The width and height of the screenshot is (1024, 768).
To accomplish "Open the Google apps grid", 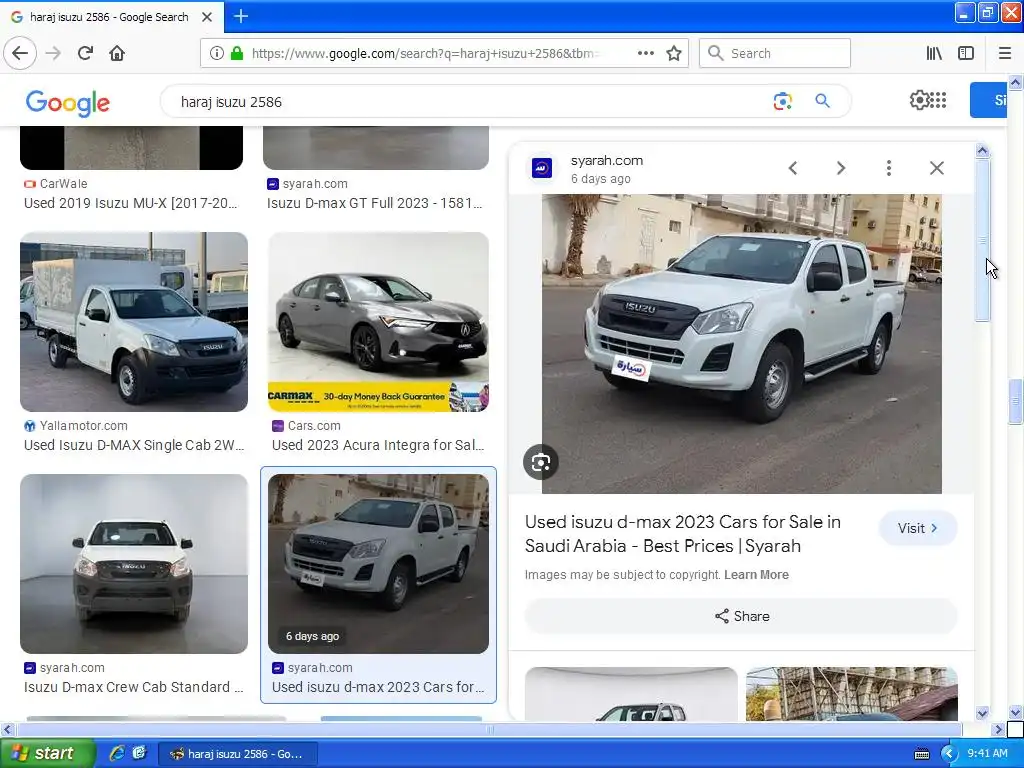I will (x=938, y=100).
